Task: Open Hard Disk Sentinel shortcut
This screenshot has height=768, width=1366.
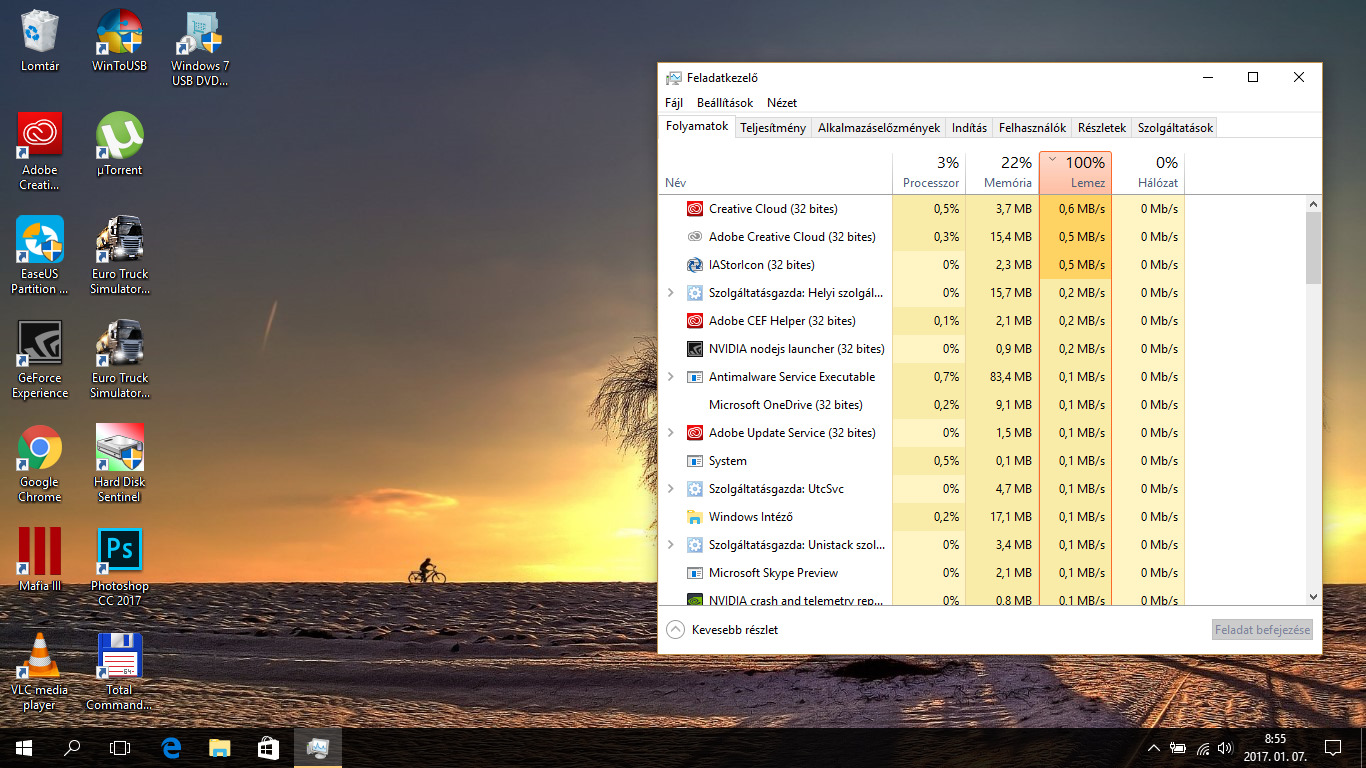Action: click(119, 463)
